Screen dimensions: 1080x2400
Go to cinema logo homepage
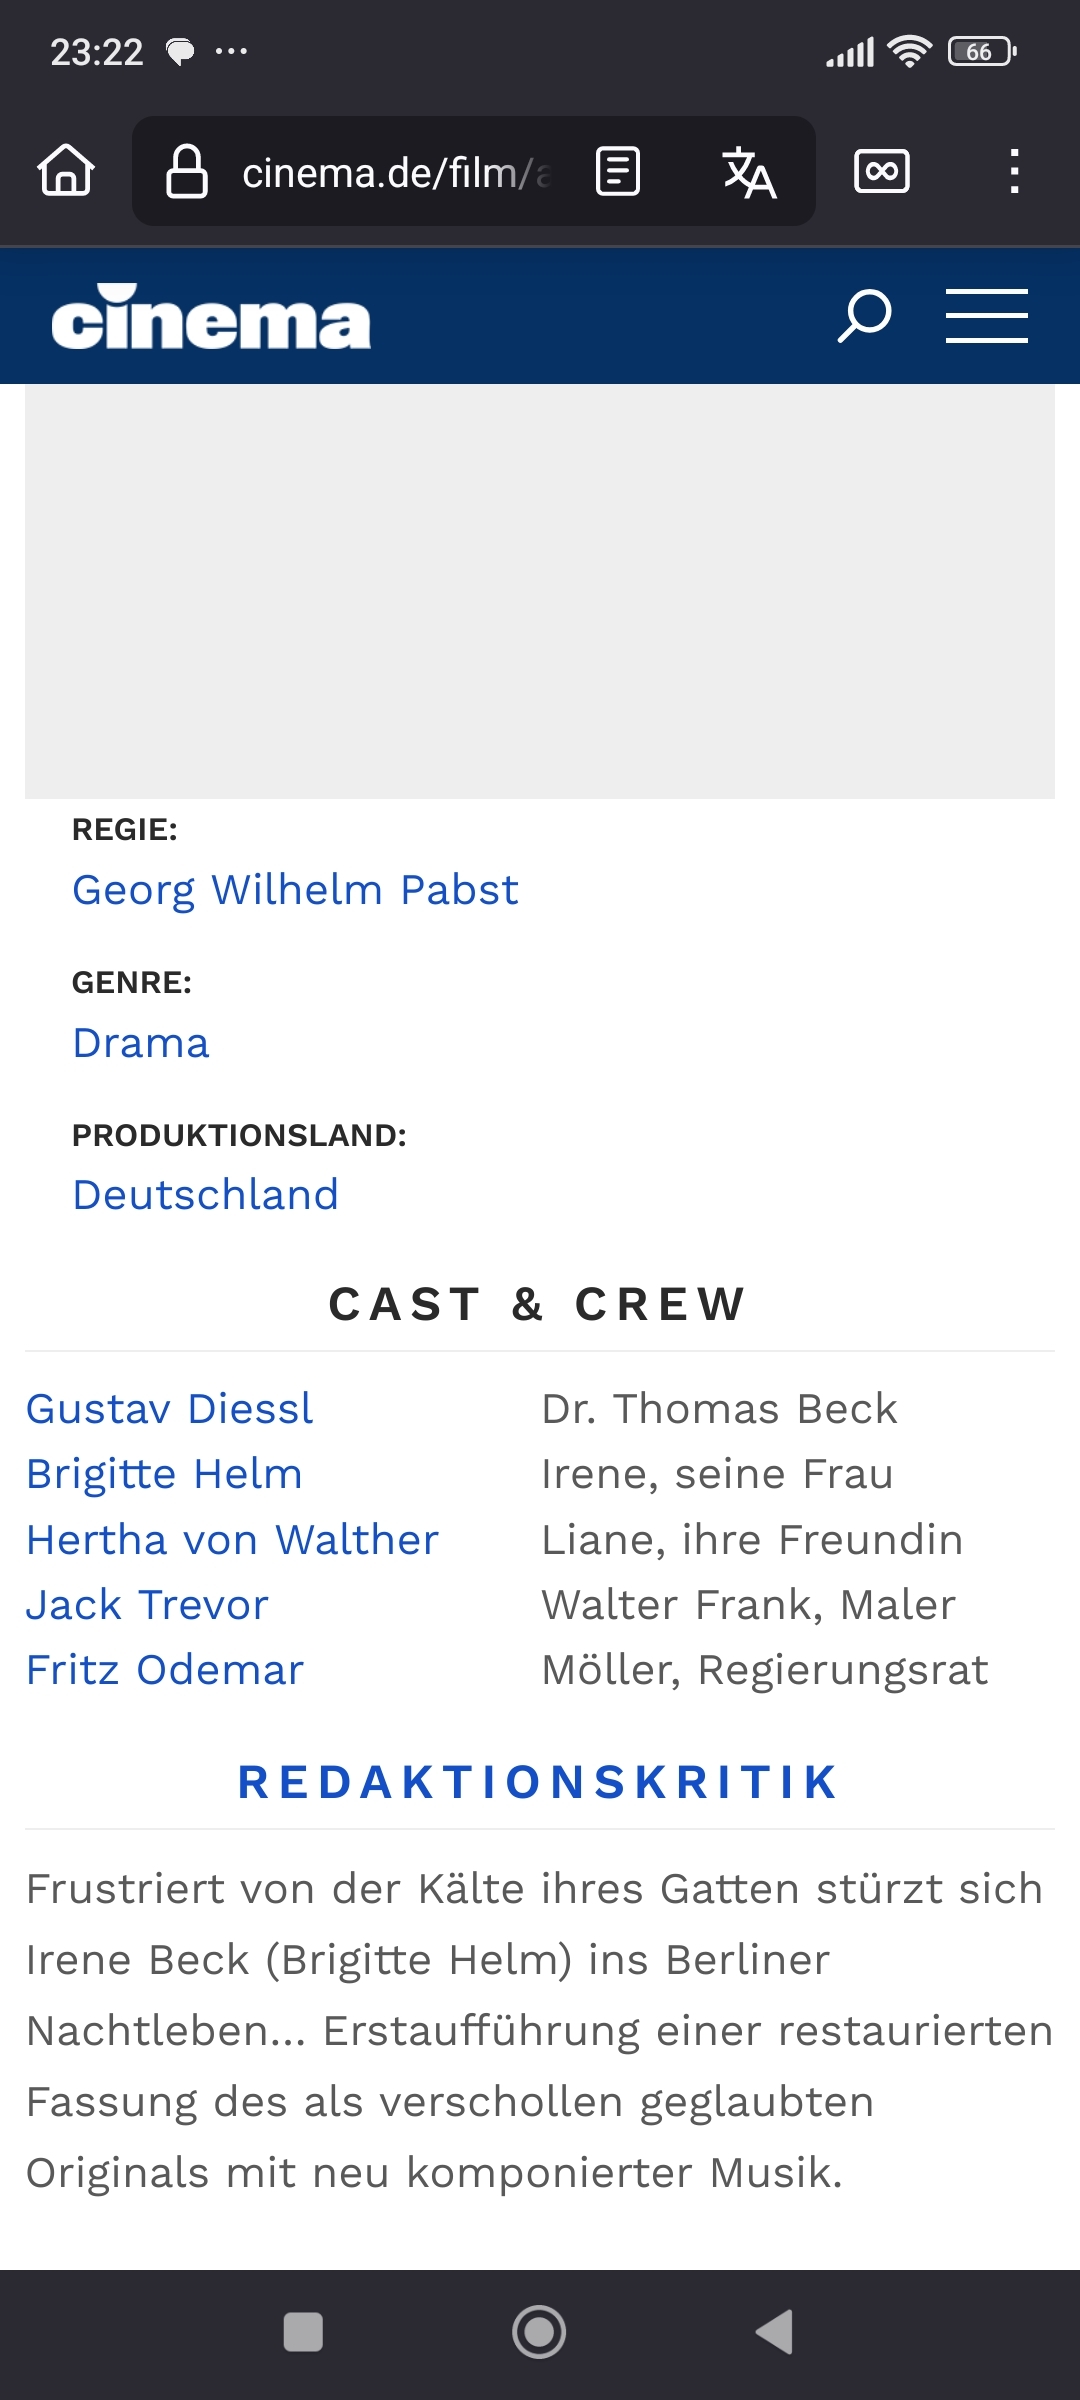point(211,318)
